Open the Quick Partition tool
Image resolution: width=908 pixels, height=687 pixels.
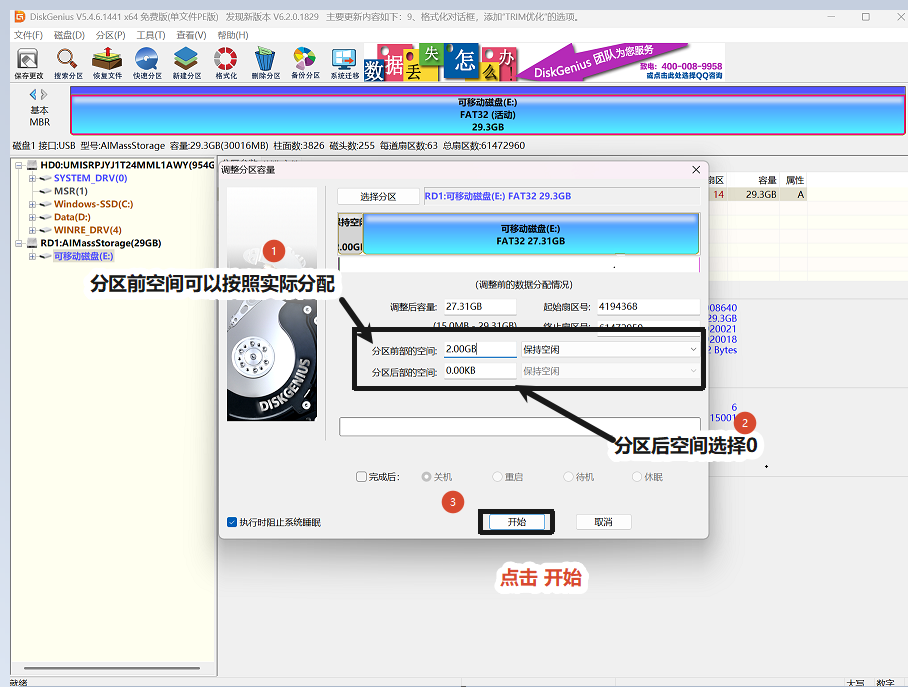[x=147, y=64]
